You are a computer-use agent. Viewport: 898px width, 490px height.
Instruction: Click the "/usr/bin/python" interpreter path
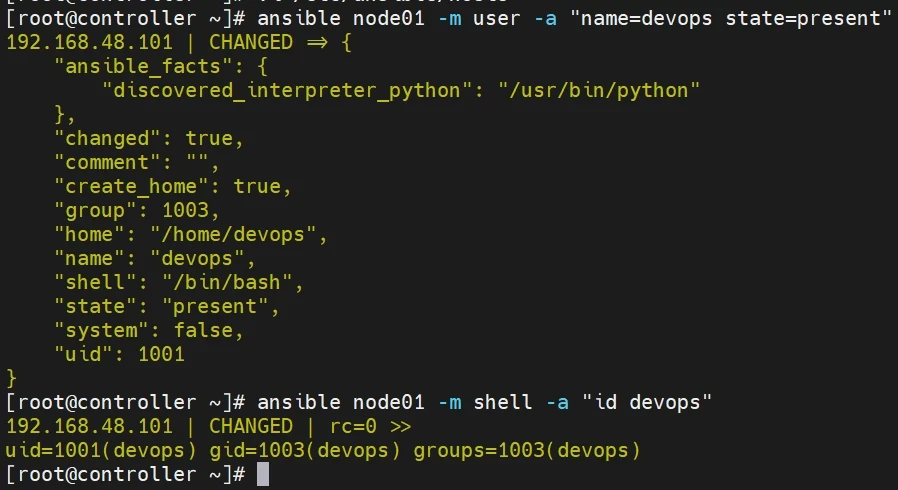(x=606, y=90)
